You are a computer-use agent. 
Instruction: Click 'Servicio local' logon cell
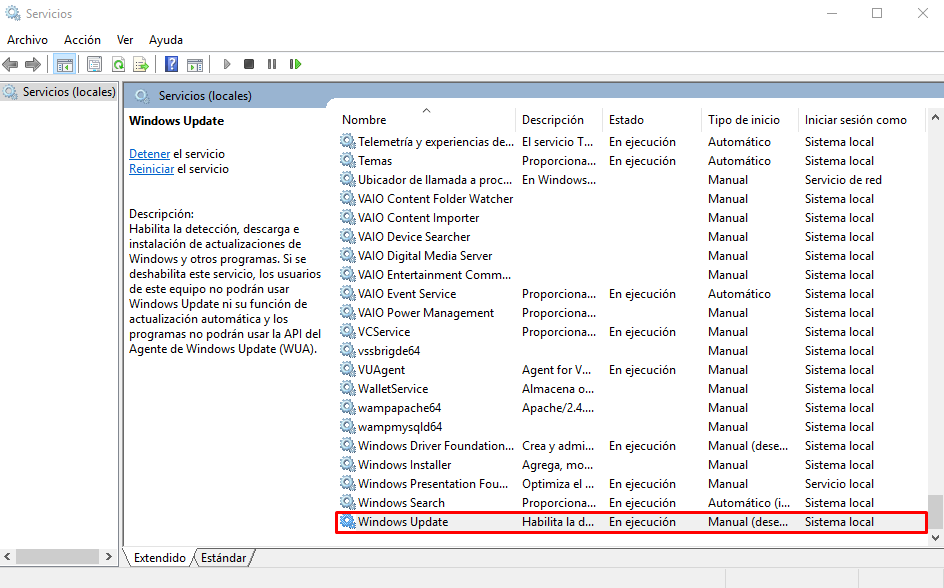click(839, 483)
